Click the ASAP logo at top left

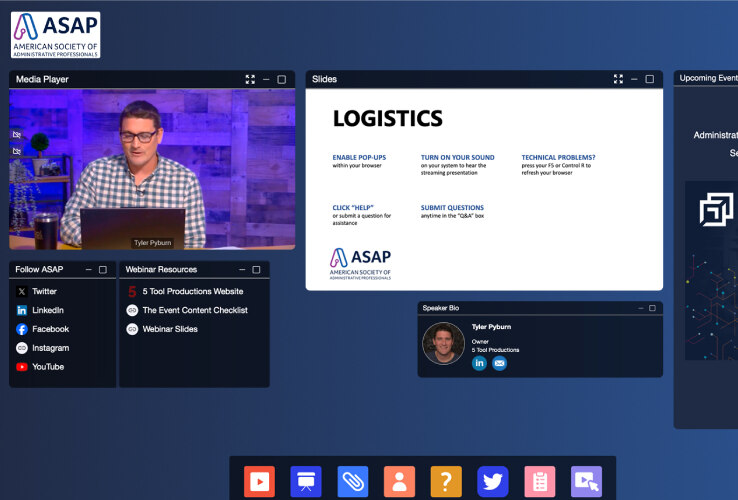point(56,35)
